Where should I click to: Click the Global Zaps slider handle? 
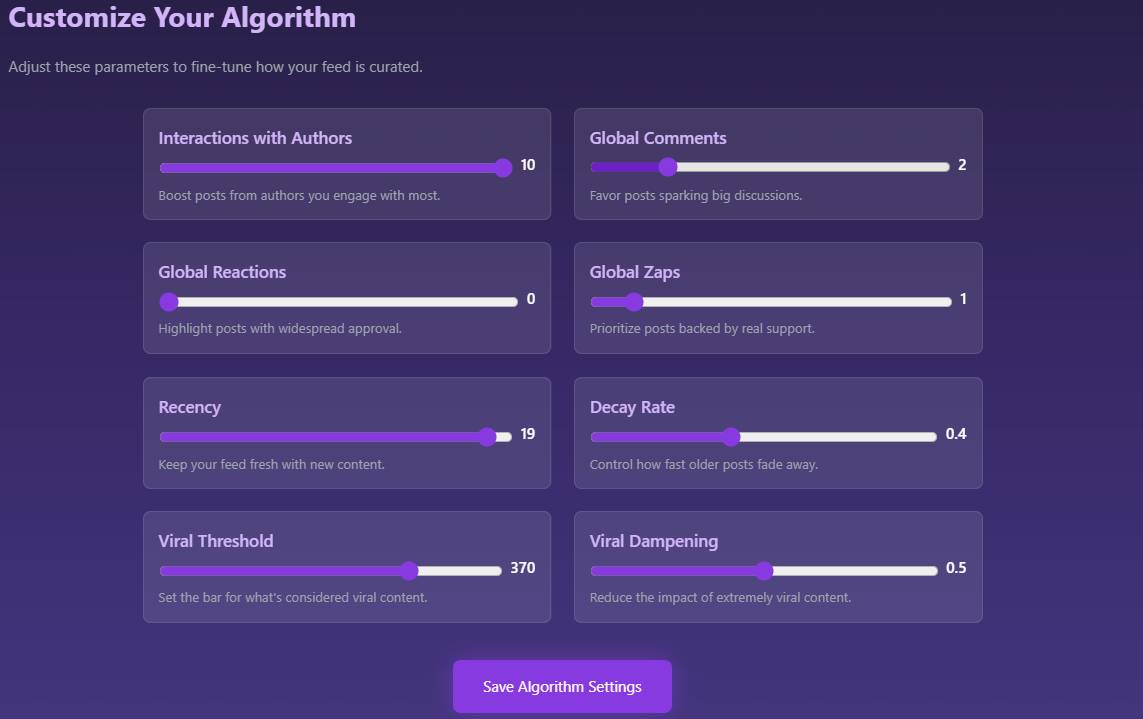pos(633,302)
